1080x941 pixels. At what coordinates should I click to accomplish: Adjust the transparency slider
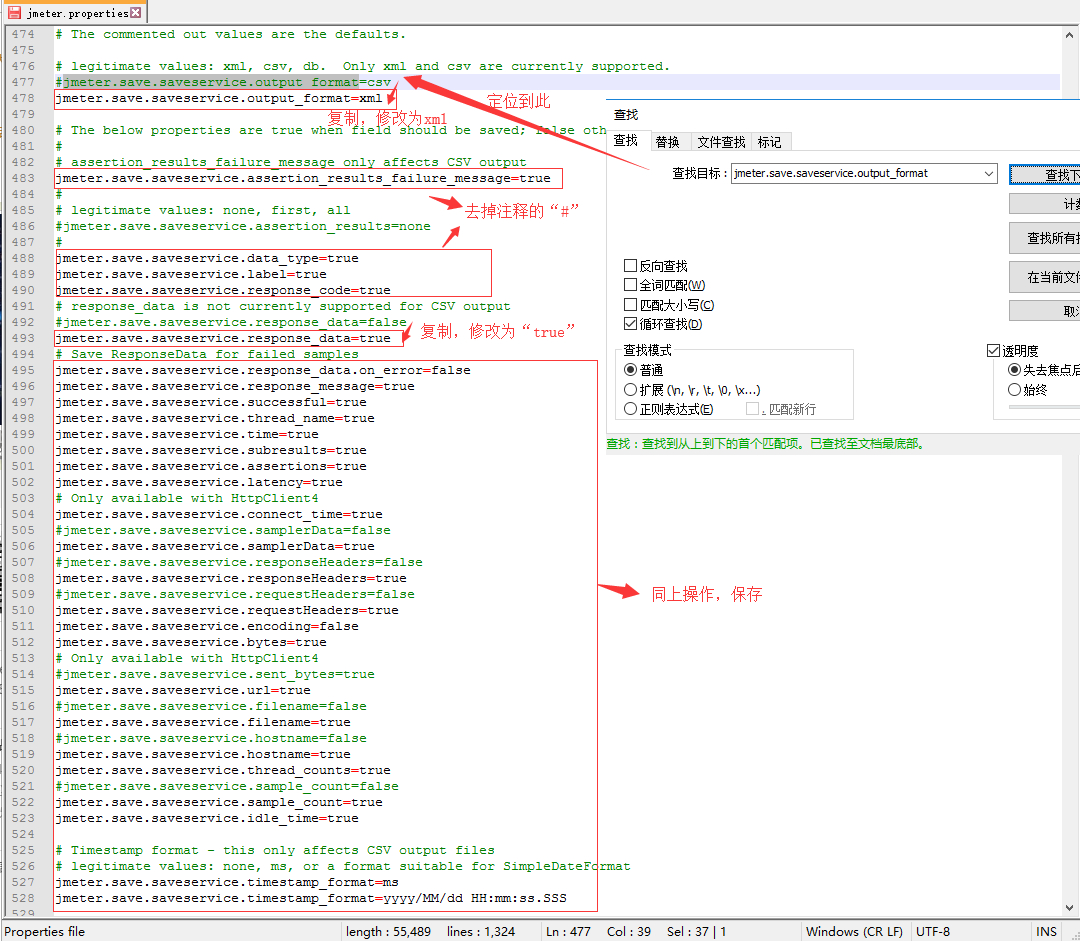point(1044,407)
